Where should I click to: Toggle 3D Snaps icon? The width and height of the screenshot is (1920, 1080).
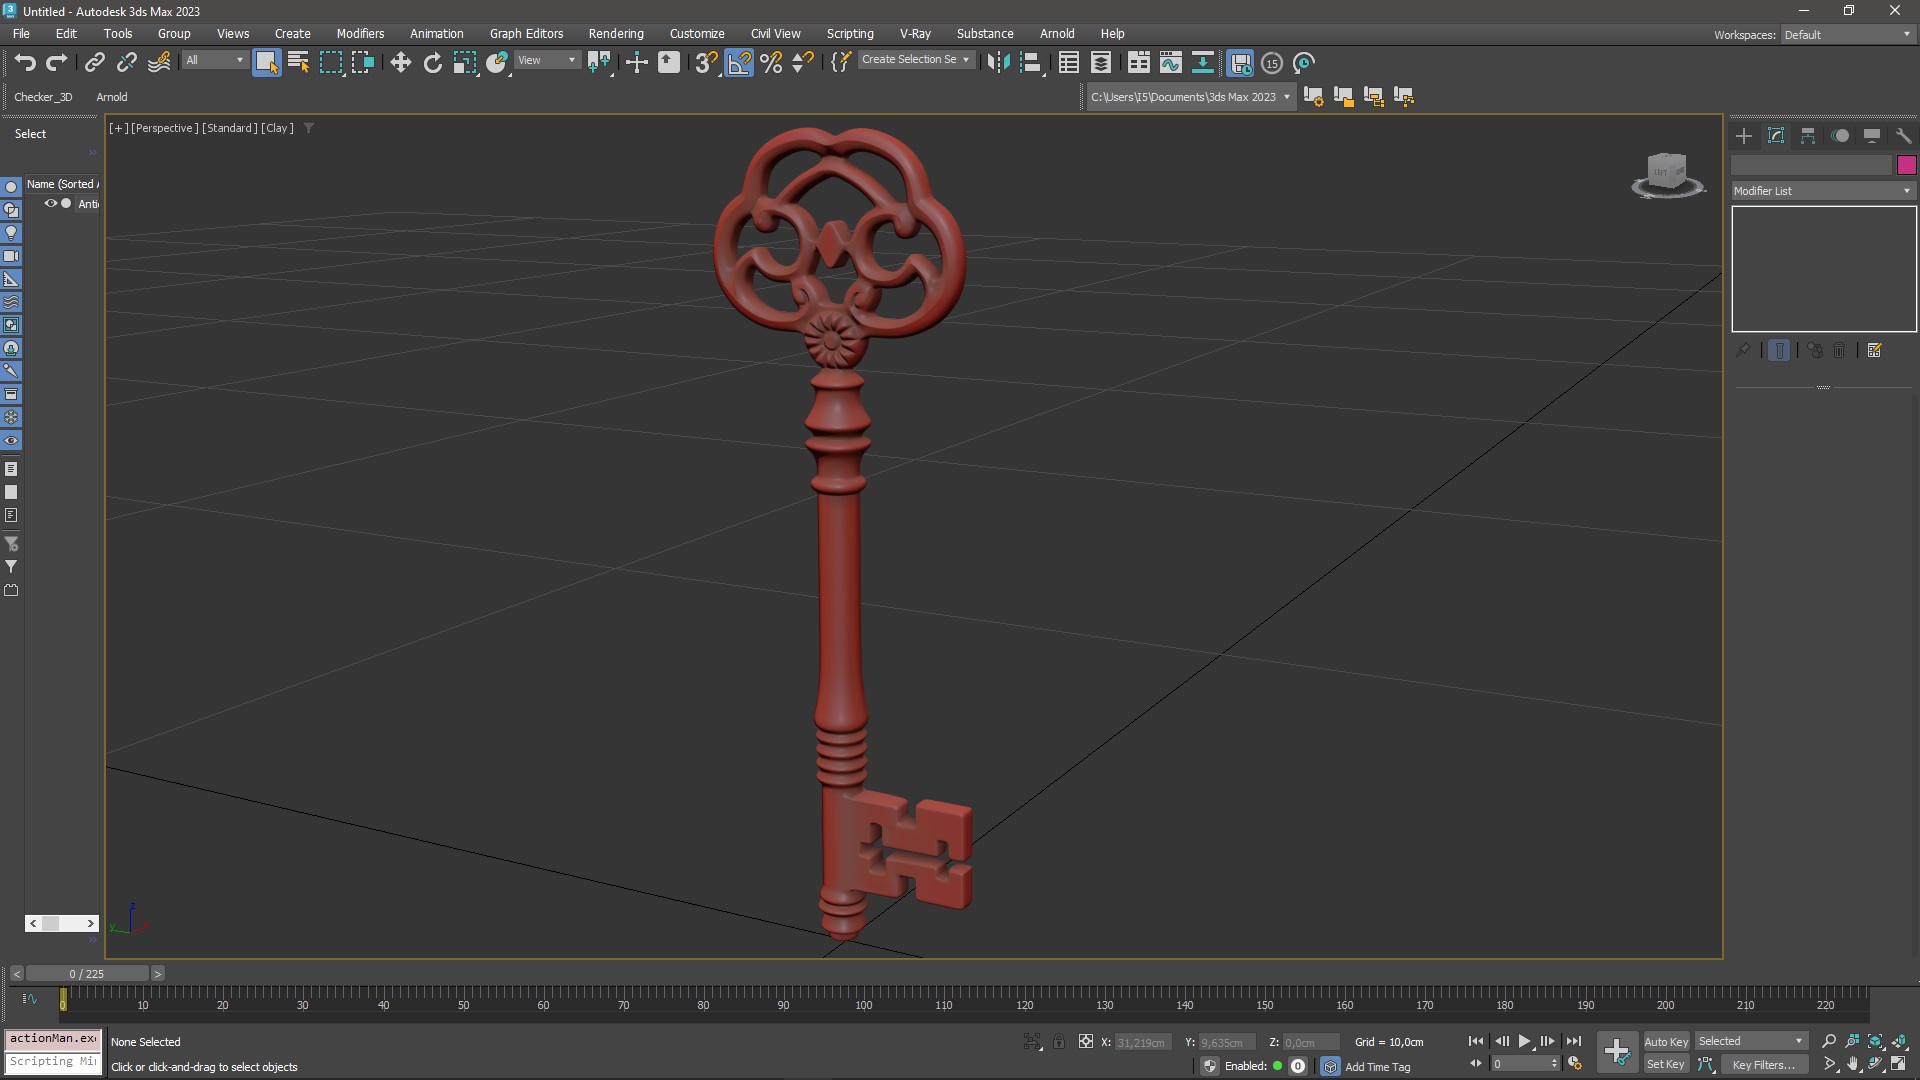click(x=706, y=63)
